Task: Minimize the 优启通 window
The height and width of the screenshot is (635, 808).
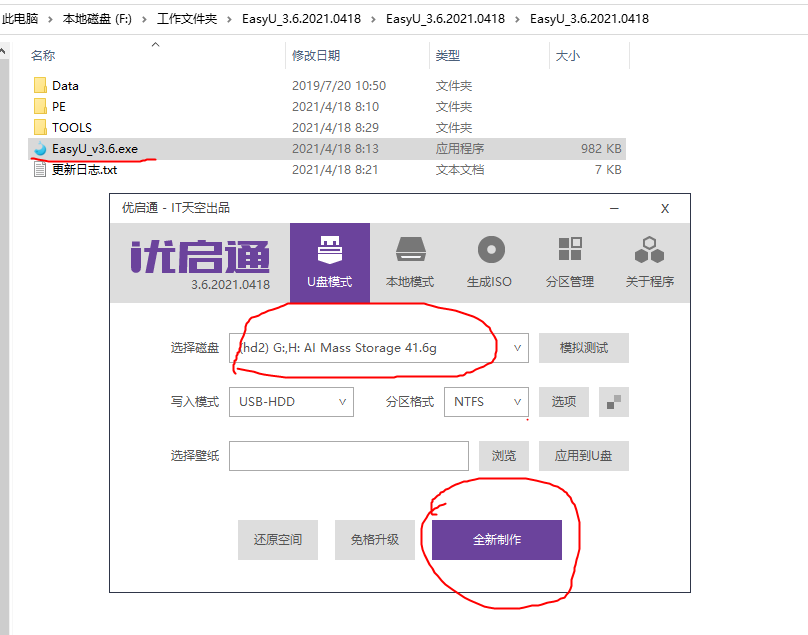Action: pyautogui.click(x=614, y=209)
